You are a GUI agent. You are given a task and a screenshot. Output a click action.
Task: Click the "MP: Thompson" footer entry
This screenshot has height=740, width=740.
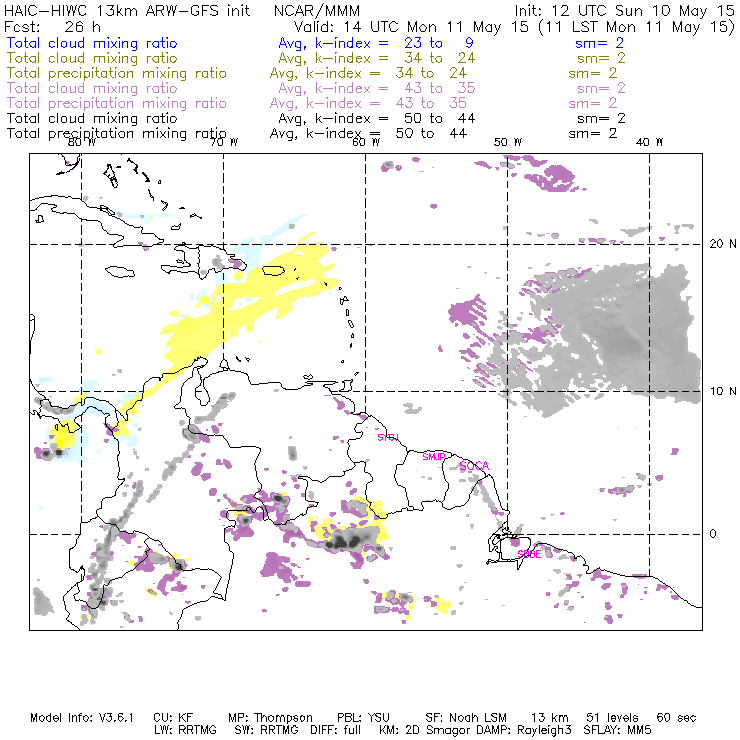(x=270, y=718)
